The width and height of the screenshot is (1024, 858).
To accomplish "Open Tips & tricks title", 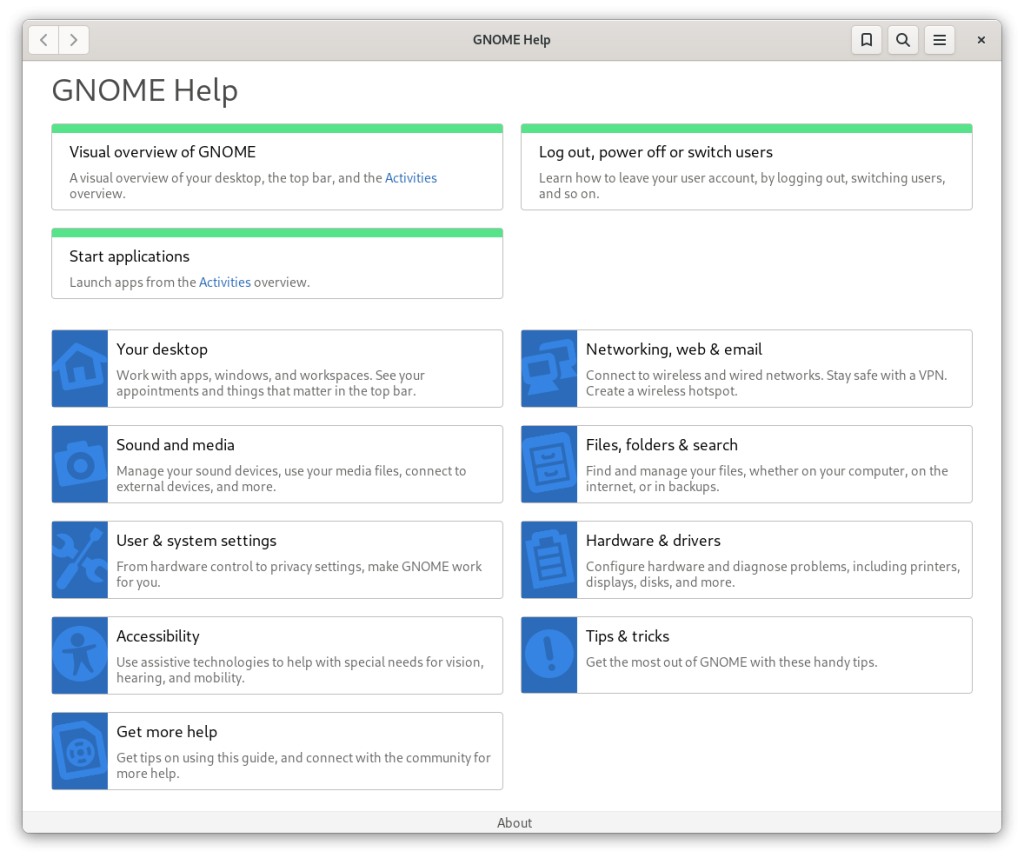I will (628, 636).
